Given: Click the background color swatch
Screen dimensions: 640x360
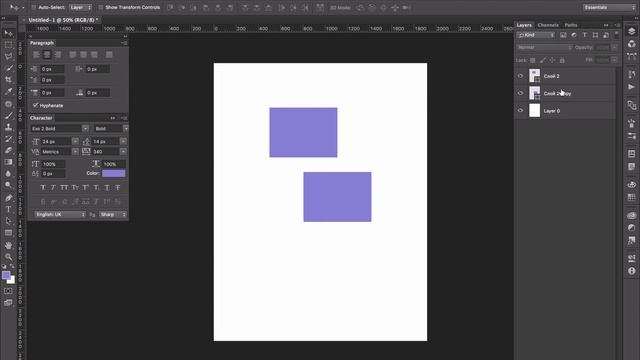Looking at the screenshot, I should tap(12, 281).
